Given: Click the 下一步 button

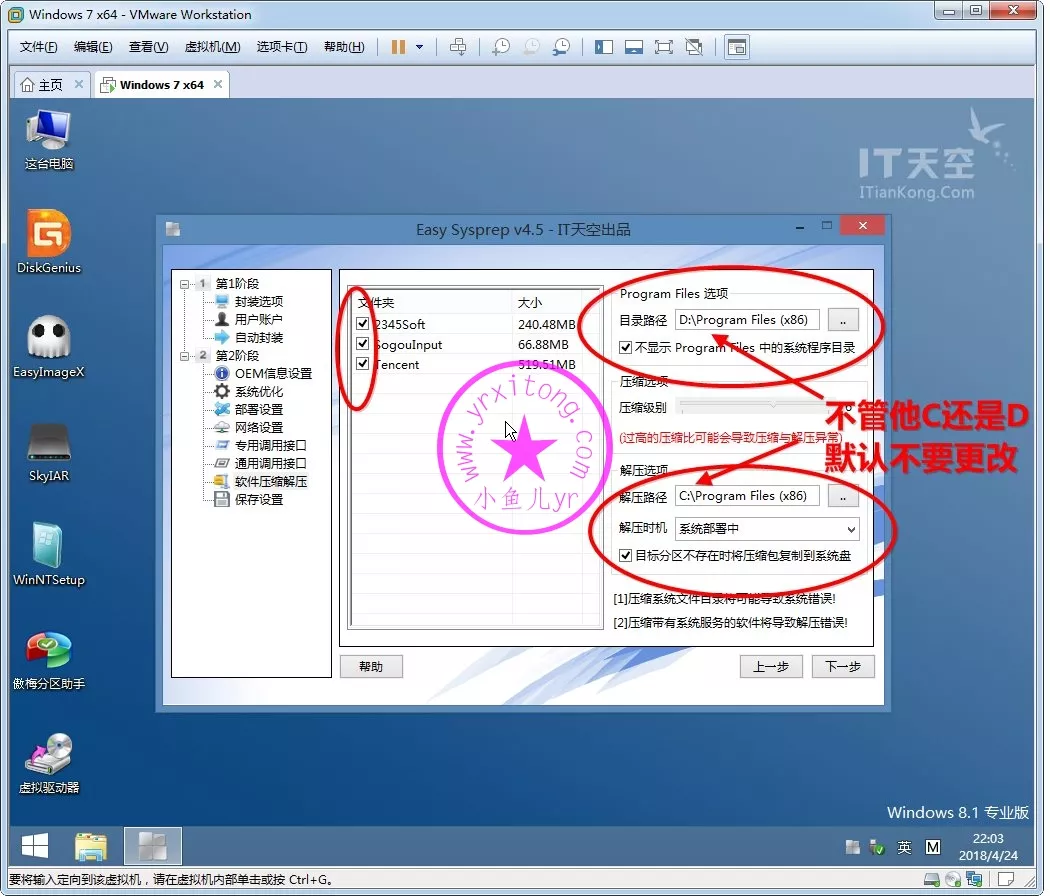Looking at the screenshot, I should point(842,667).
